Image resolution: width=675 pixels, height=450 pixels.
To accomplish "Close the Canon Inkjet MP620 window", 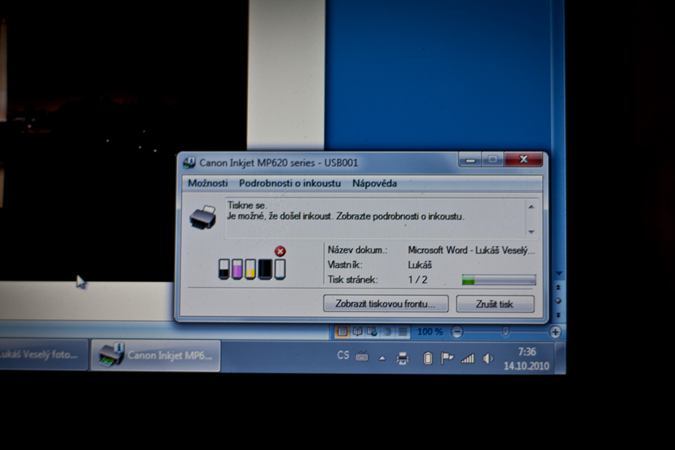I will pos(523,160).
